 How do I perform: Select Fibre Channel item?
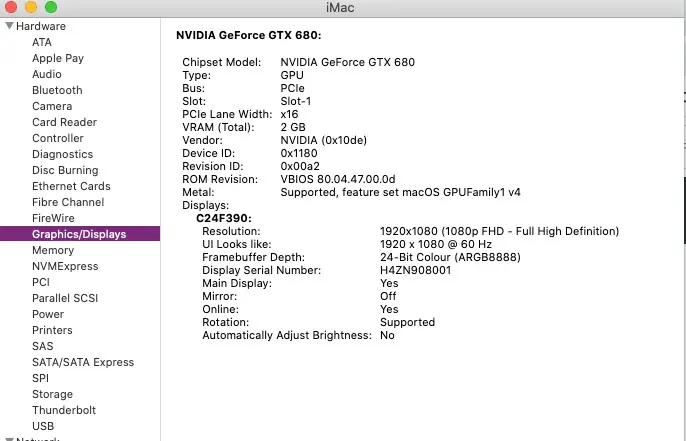pos(68,202)
